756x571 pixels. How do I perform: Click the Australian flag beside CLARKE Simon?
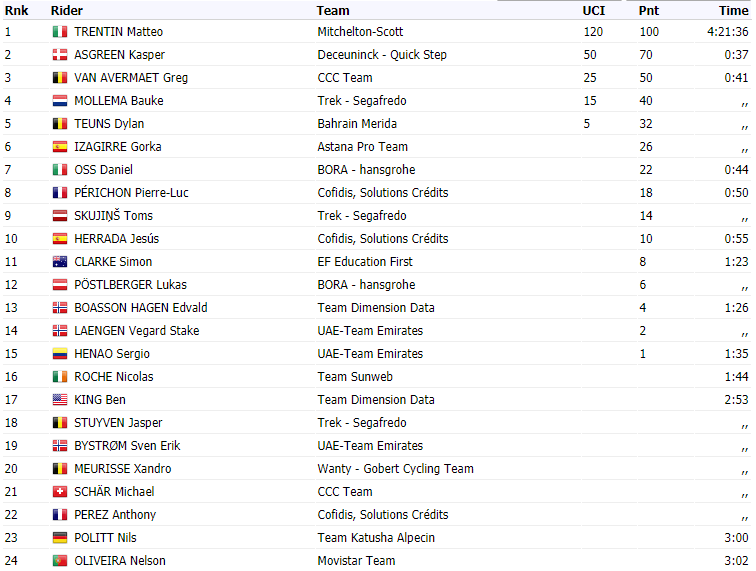(x=59, y=262)
